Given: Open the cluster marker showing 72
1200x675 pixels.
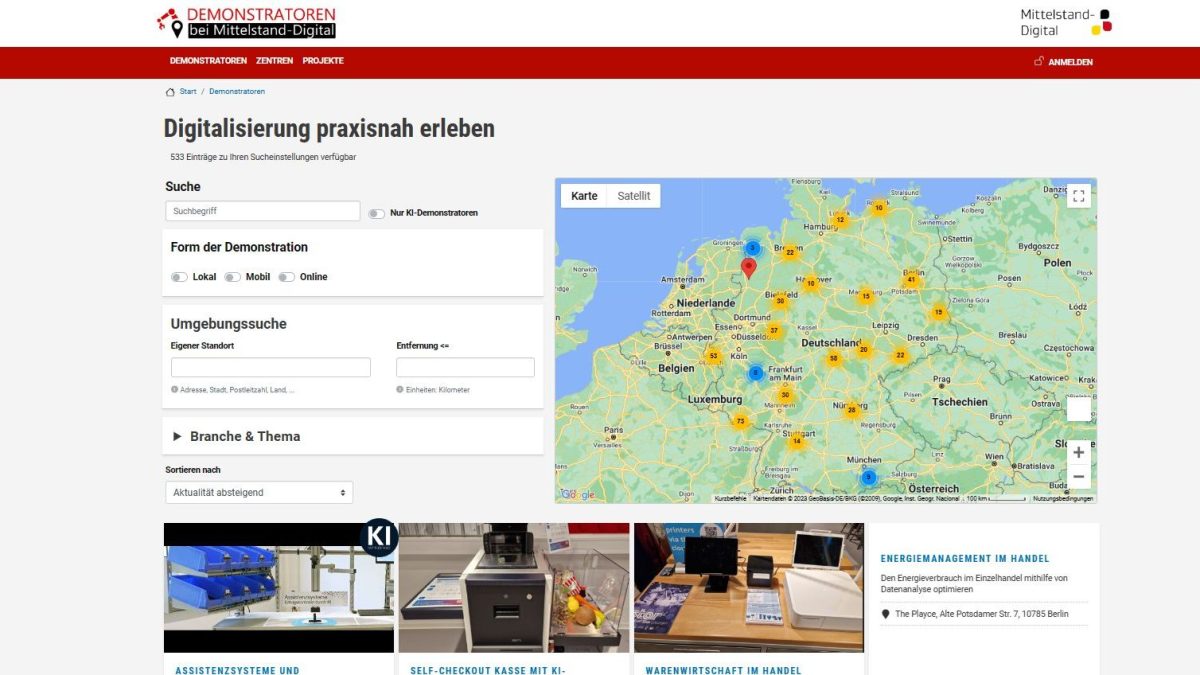Looking at the screenshot, I should coord(741,421).
